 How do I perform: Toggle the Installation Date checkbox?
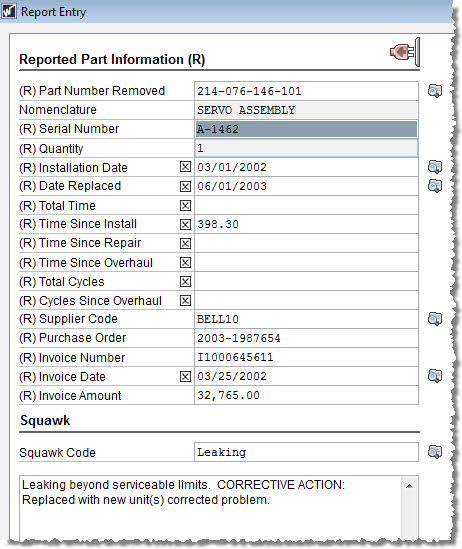coord(185,167)
